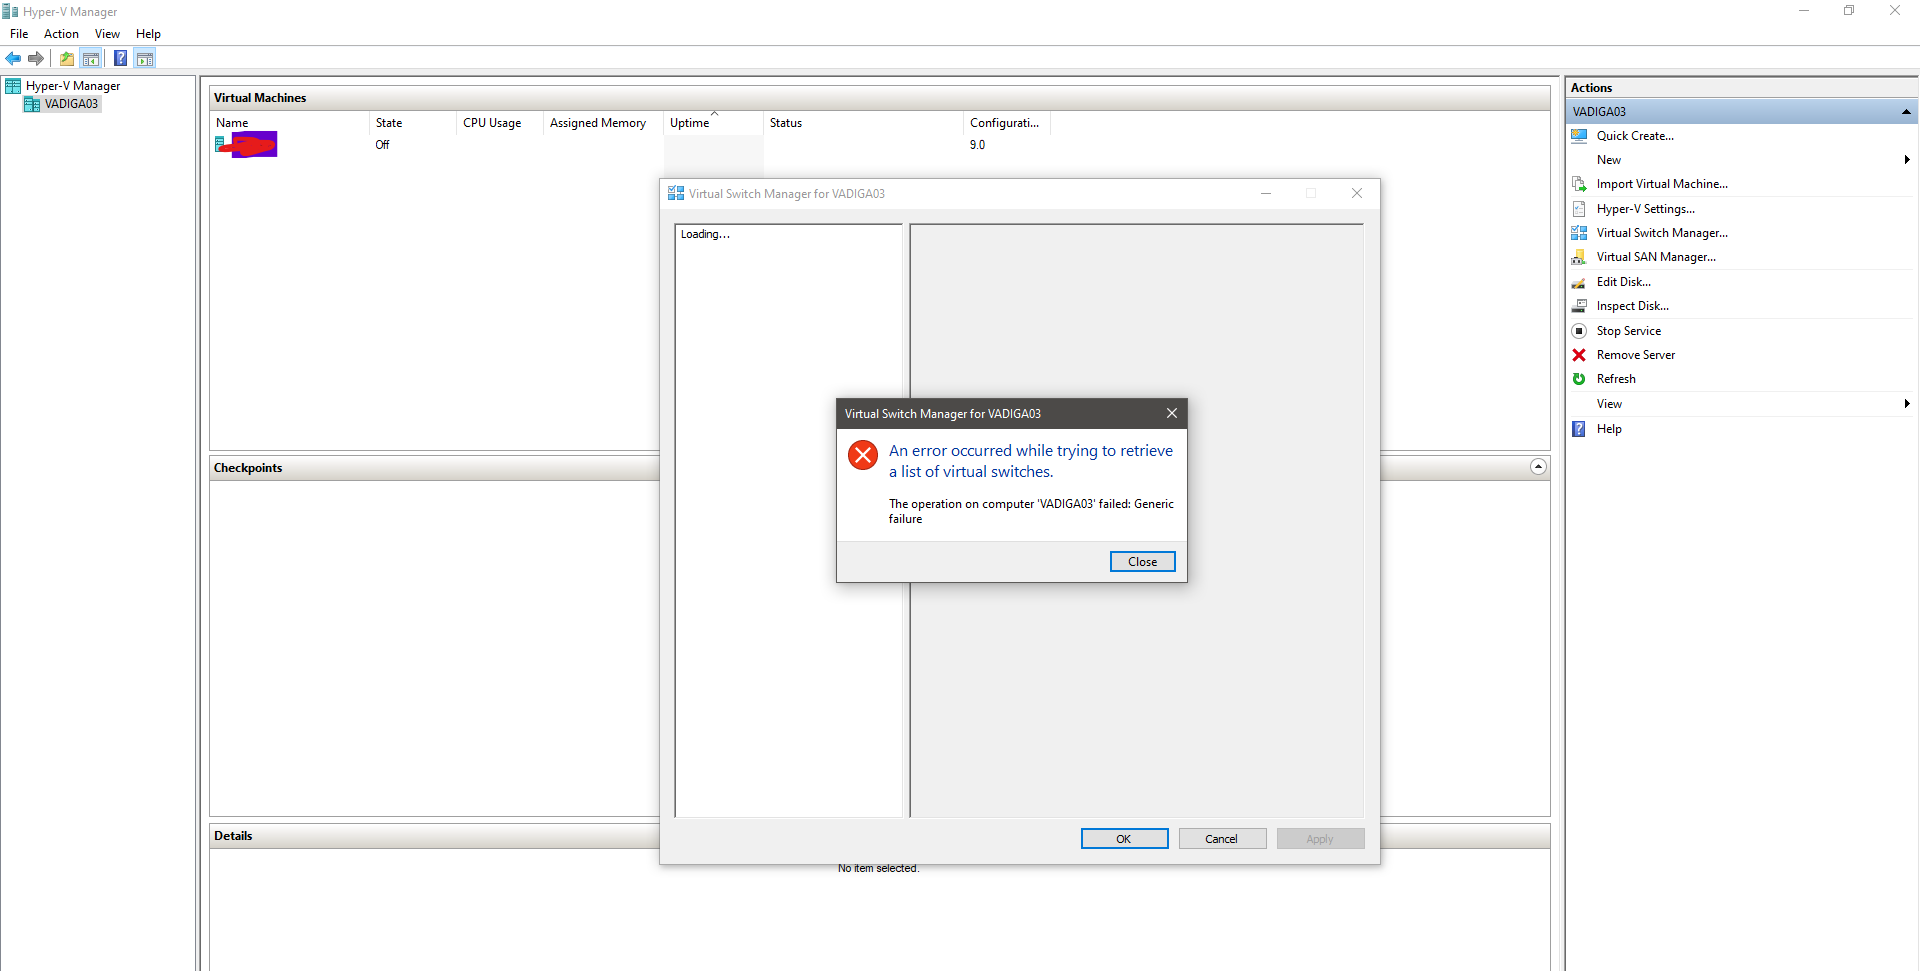Select the Edit Disk action icon
The image size is (1920, 971).
(x=1579, y=282)
